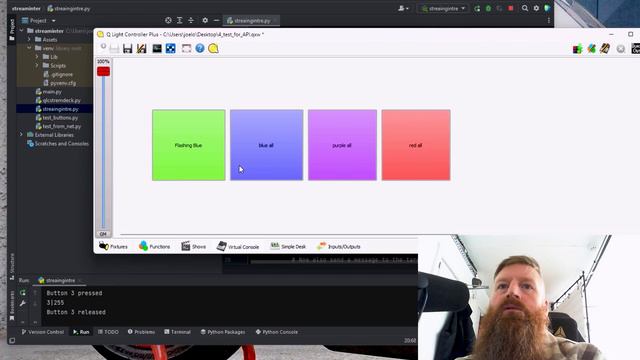Switch to the Functions tab in QLC+
Screen dimensions: 640x360
click(155, 247)
